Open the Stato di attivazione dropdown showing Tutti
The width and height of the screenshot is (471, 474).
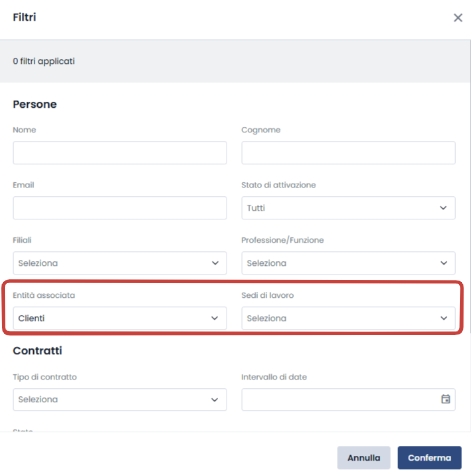pos(348,208)
